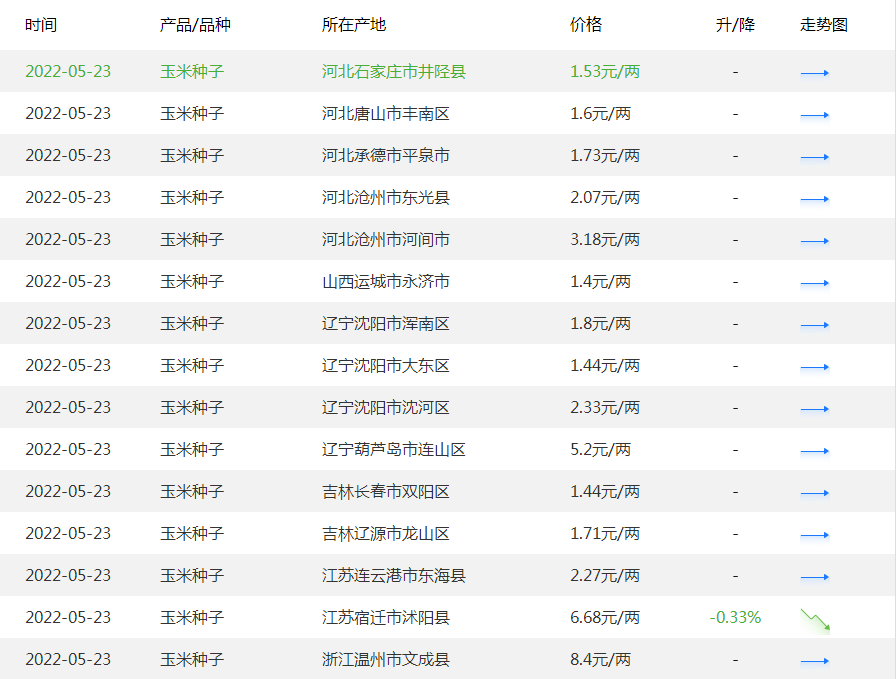
Task: Click the date 2022-05-23 in the last row
Action: 67,659
